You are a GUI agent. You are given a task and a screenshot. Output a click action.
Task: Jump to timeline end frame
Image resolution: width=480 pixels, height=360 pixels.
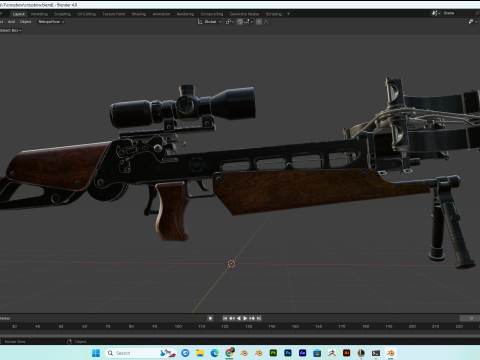(259, 318)
